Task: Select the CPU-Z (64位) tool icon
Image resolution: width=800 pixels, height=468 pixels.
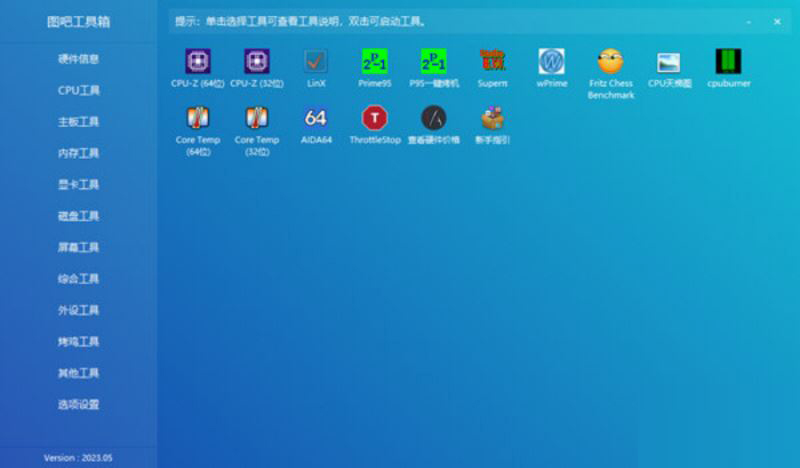Action: (197, 61)
